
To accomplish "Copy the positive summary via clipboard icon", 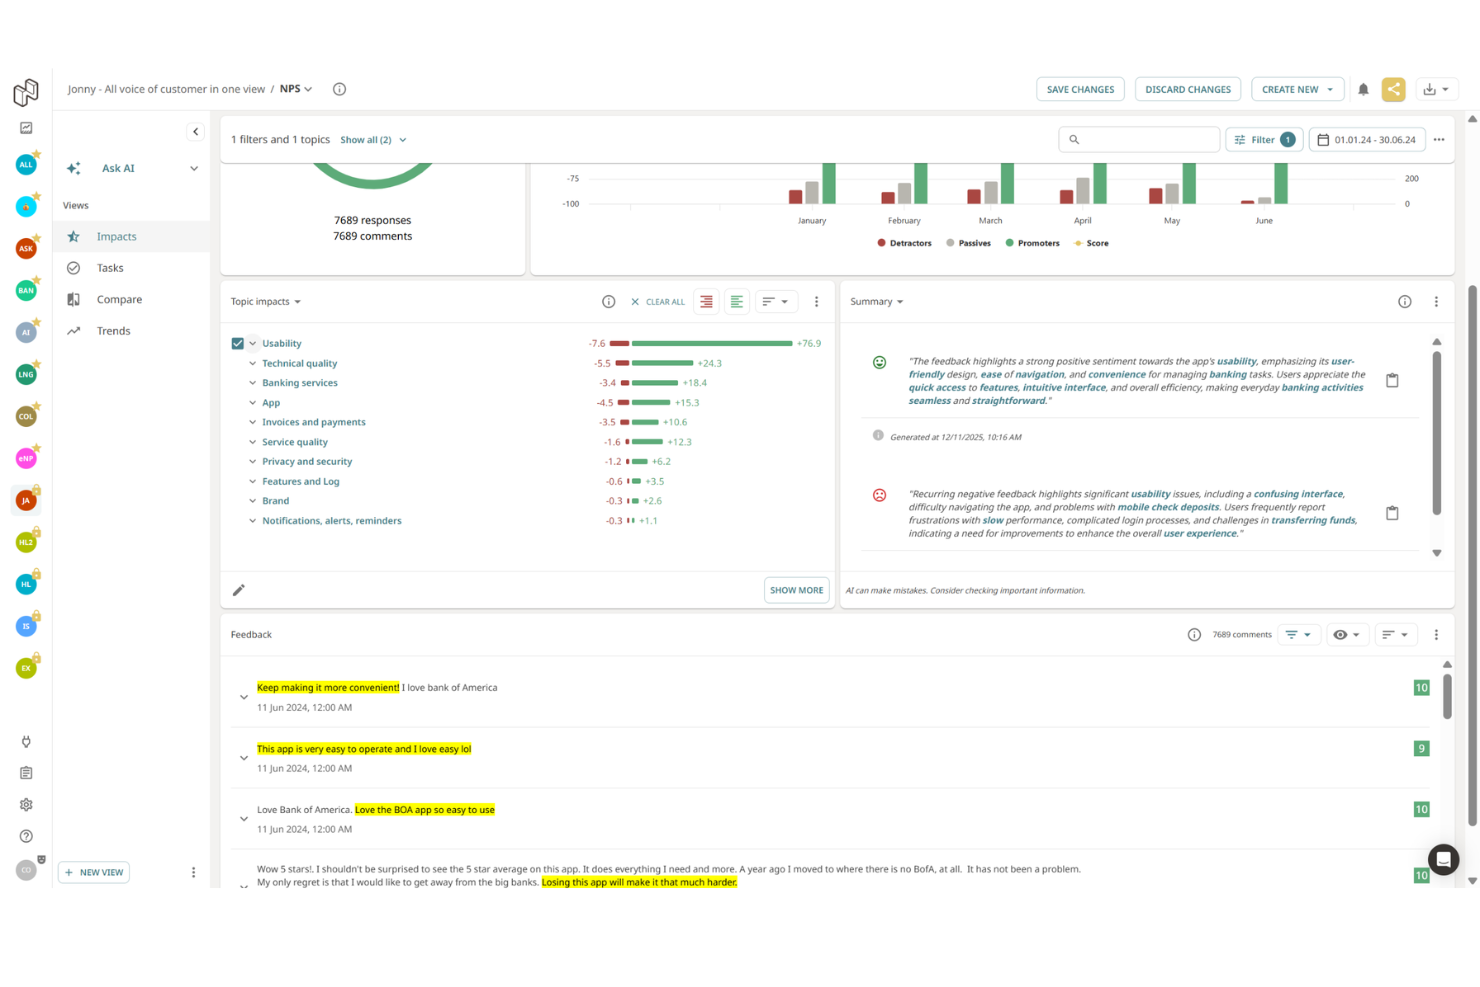I will pyautogui.click(x=1392, y=380).
